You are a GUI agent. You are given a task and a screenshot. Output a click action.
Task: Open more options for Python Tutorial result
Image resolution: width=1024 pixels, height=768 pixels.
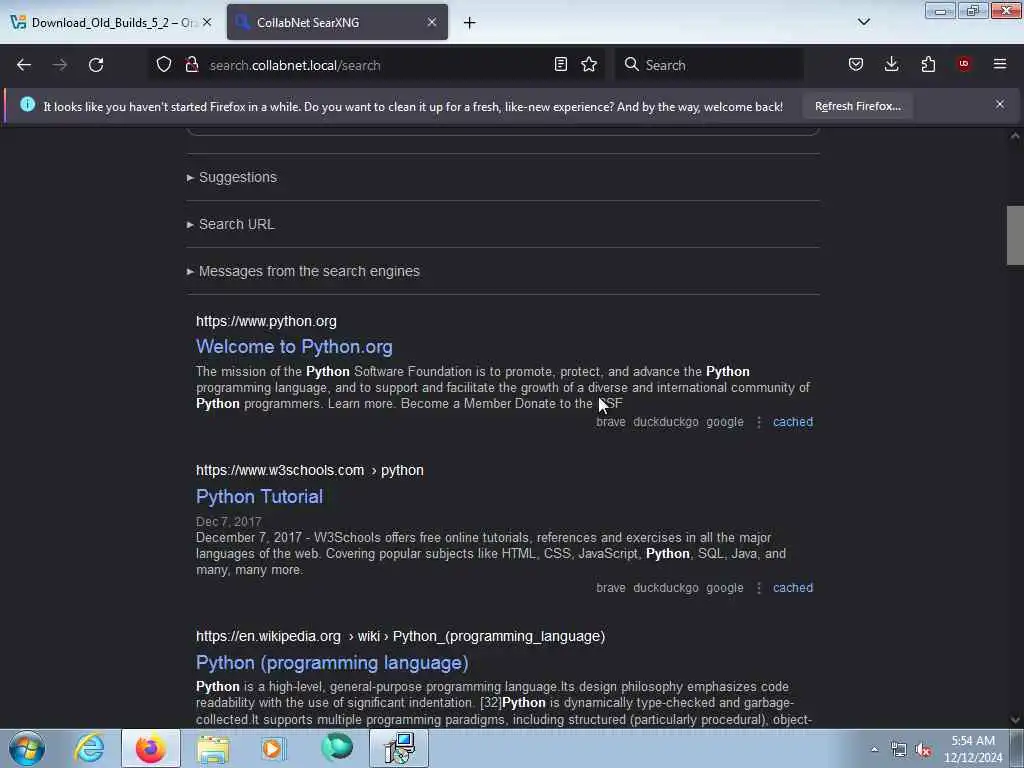[758, 588]
